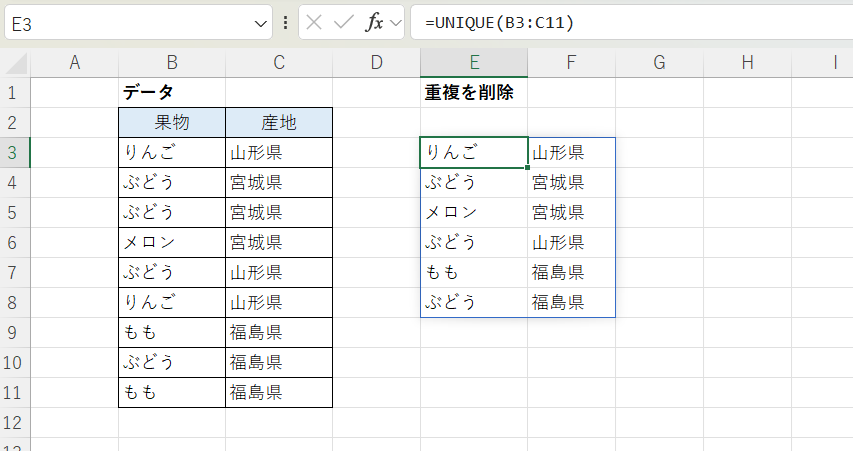Click cell E3 containing りんご
Screen dimensions: 853x451
(474, 152)
